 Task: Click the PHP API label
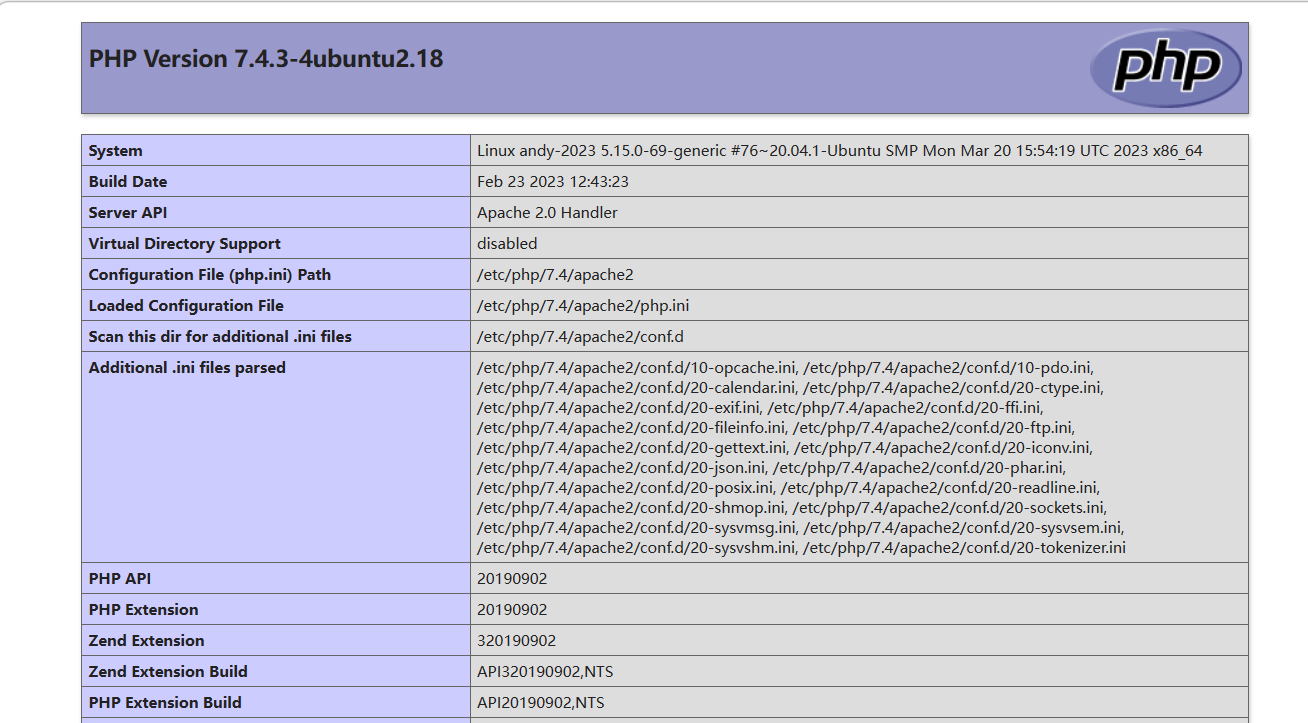(x=120, y=579)
